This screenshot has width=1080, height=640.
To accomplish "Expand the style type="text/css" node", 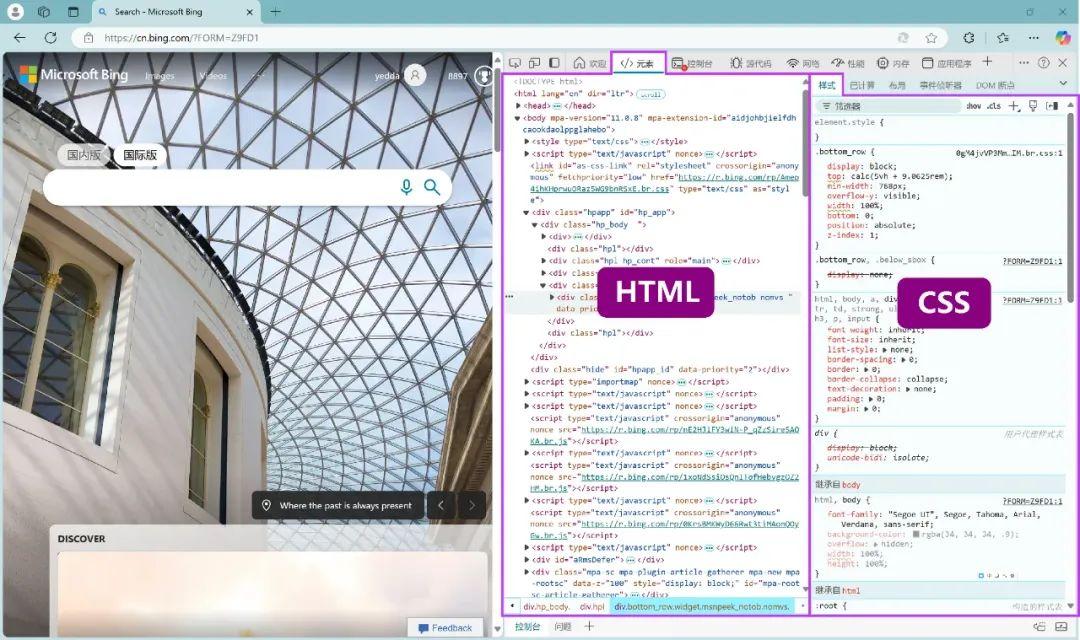I will (527, 142).
